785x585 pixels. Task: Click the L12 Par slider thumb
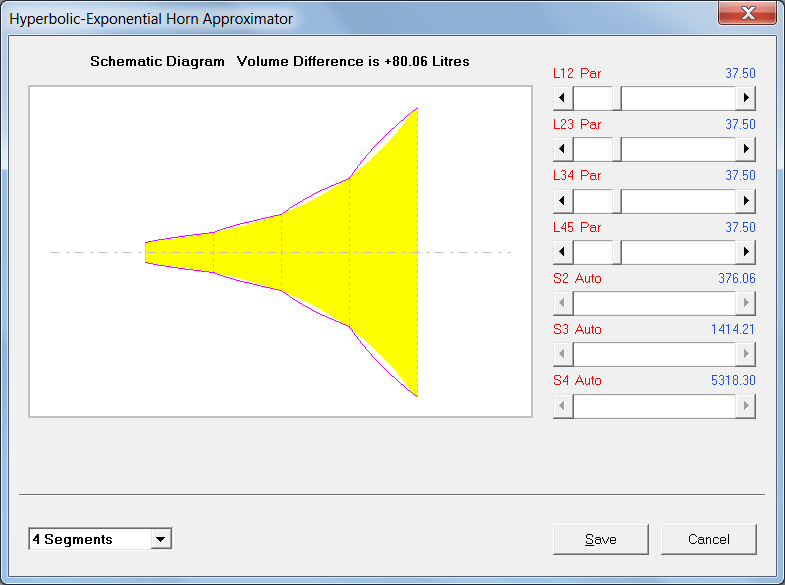point(617,98)
